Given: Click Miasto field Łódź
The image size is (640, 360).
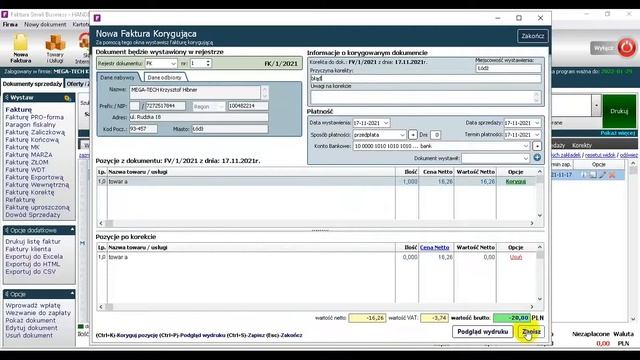Looking at the screenshot, I should (230, 129).
